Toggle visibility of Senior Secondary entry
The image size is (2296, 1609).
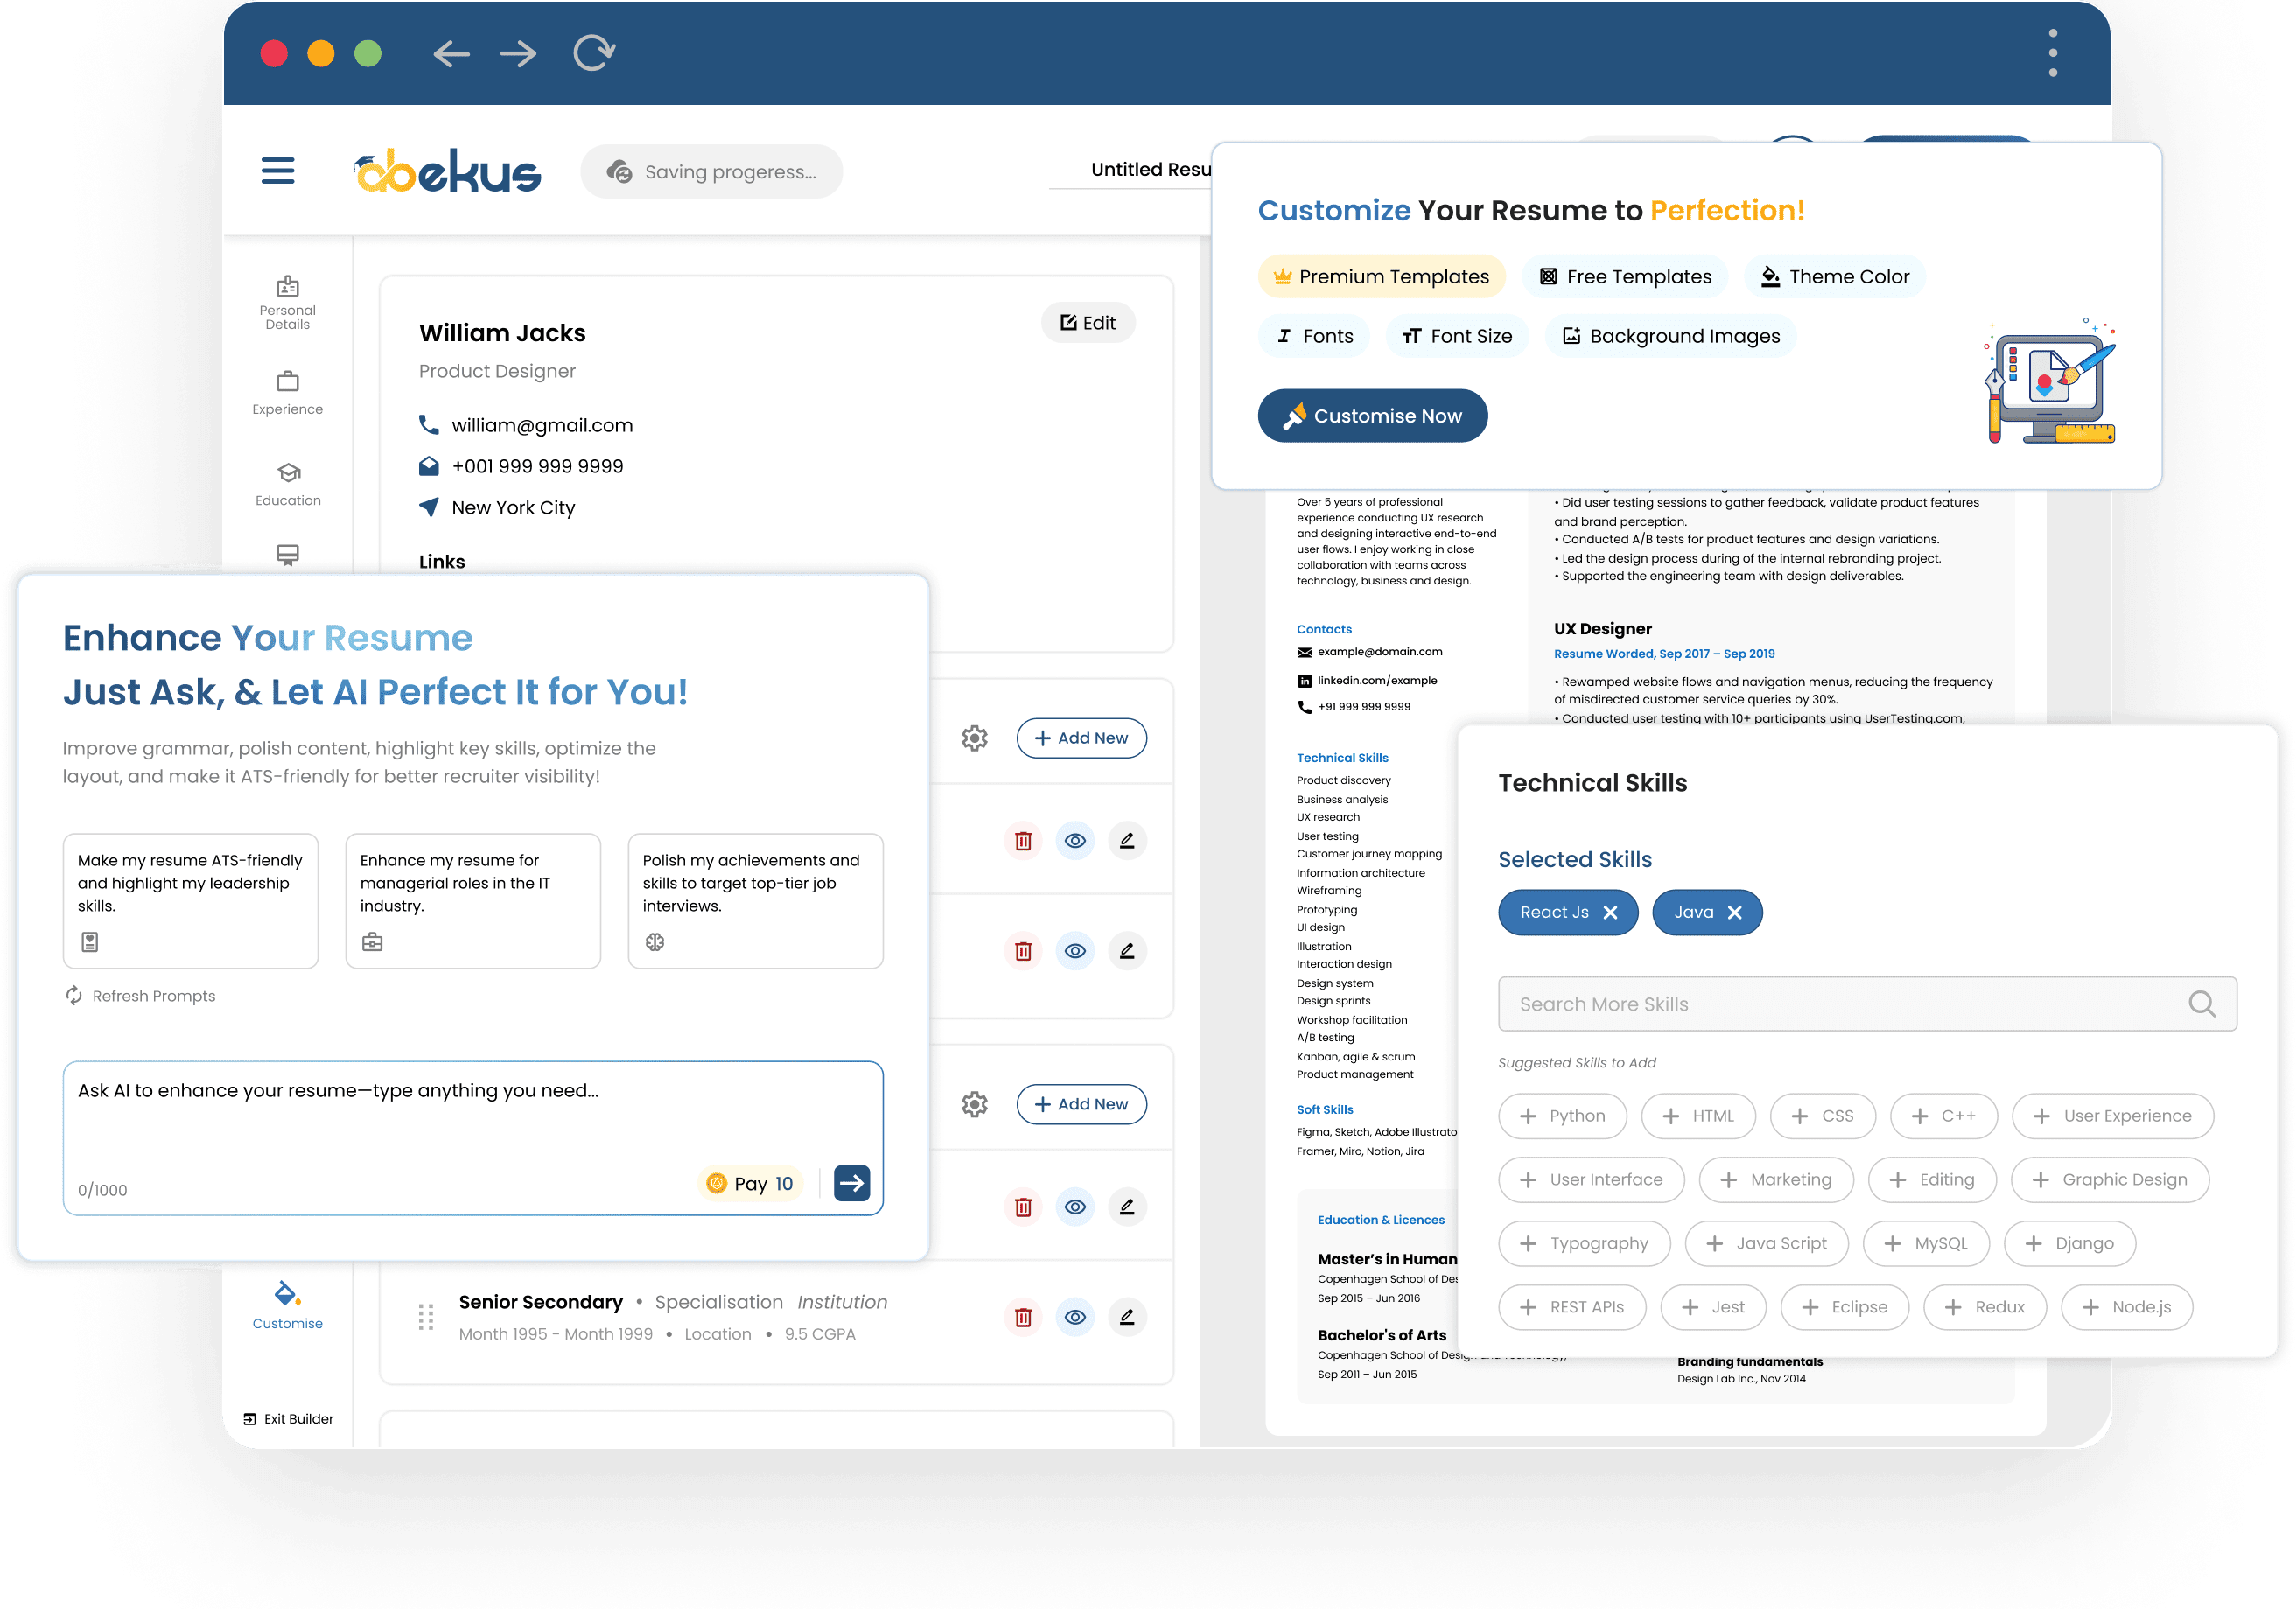1075,1317
